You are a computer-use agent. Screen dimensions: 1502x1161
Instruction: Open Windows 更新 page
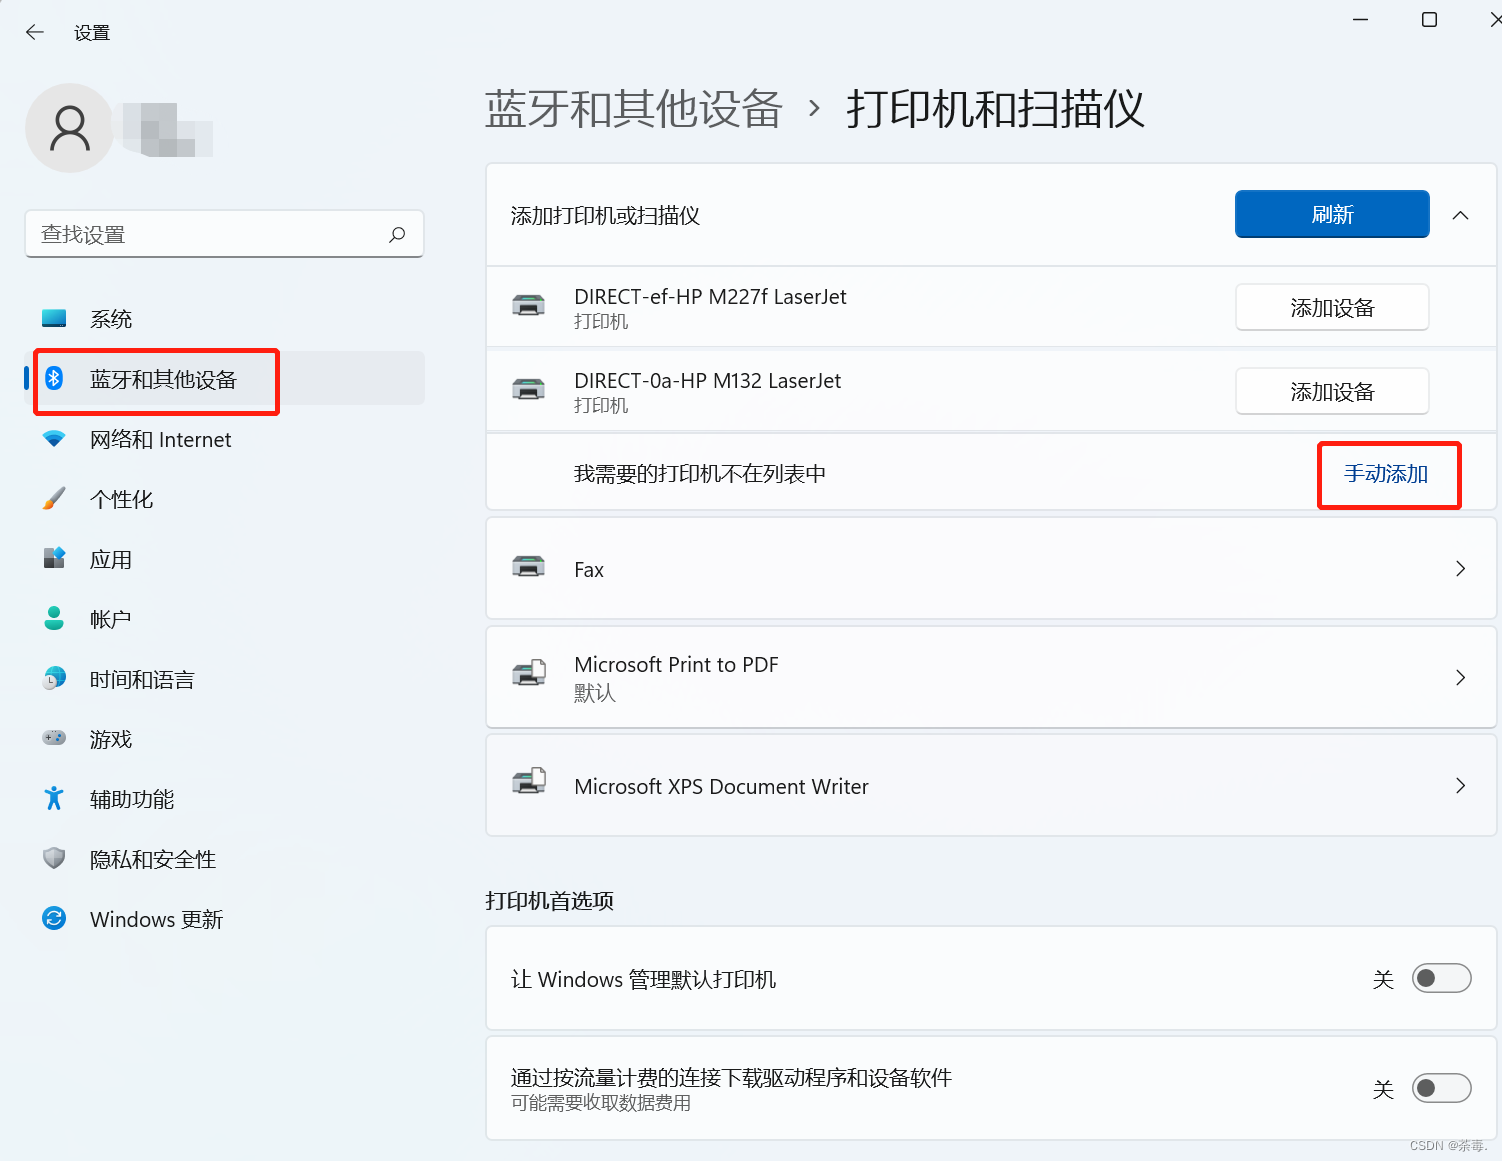point(224,919)
